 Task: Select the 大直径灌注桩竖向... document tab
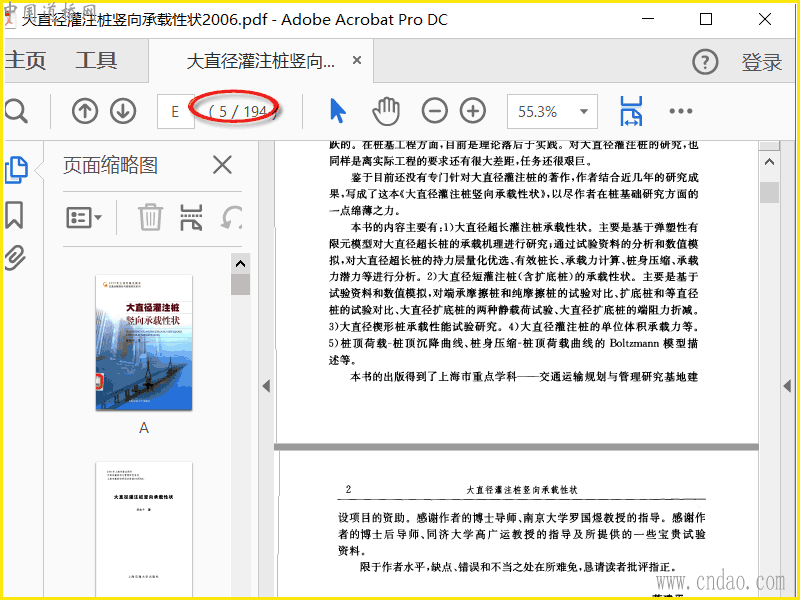[x=261, y=62]
